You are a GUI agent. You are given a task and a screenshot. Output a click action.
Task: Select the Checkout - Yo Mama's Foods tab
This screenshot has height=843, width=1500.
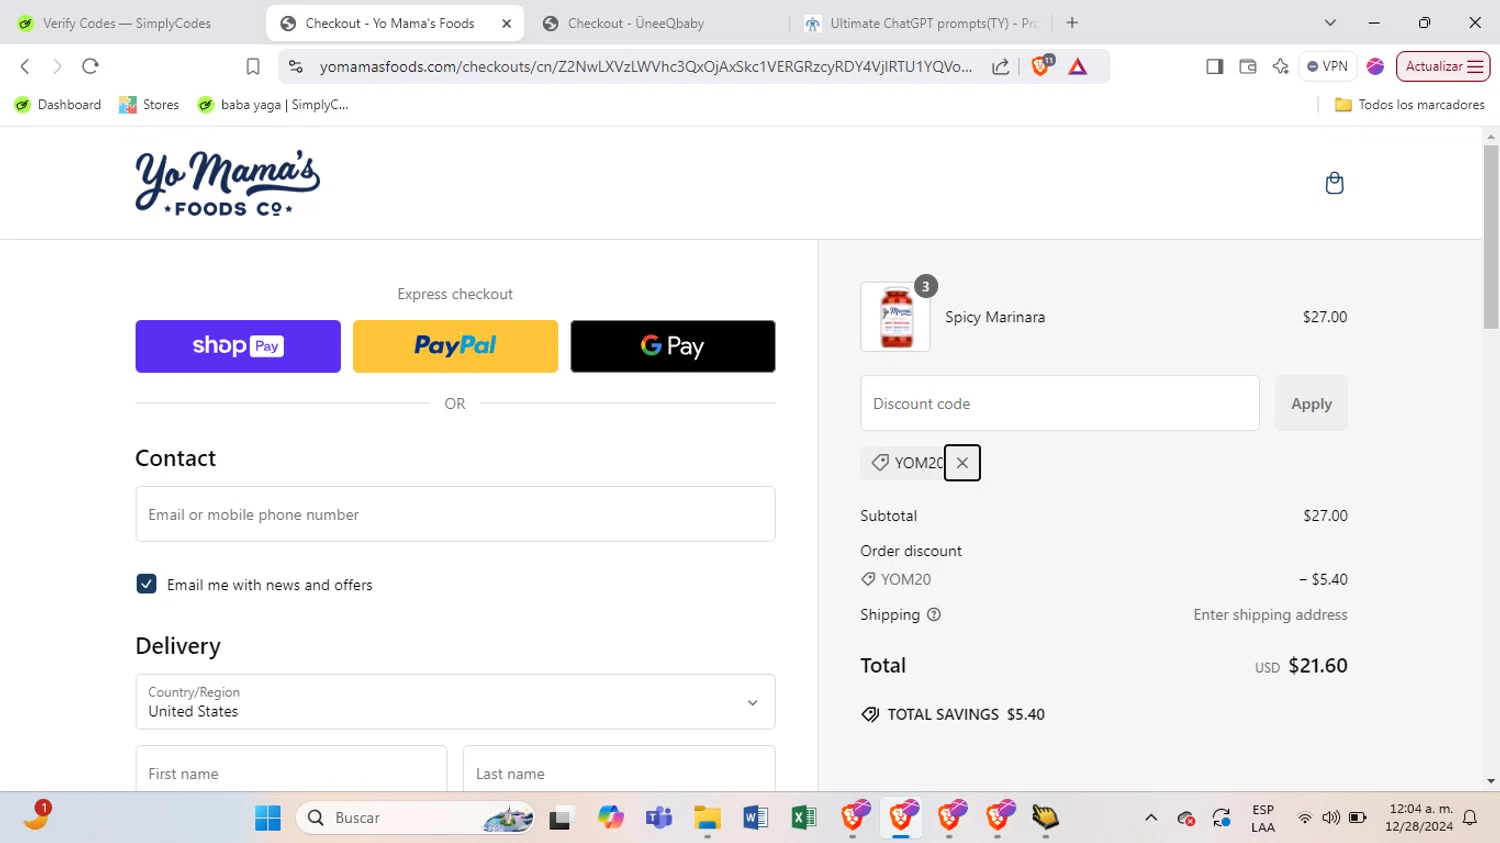coord(390,23)
